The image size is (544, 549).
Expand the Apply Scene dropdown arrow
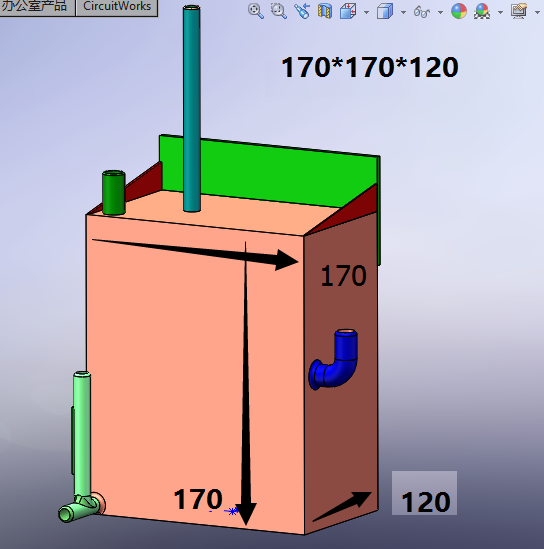(x=500, y=13)
